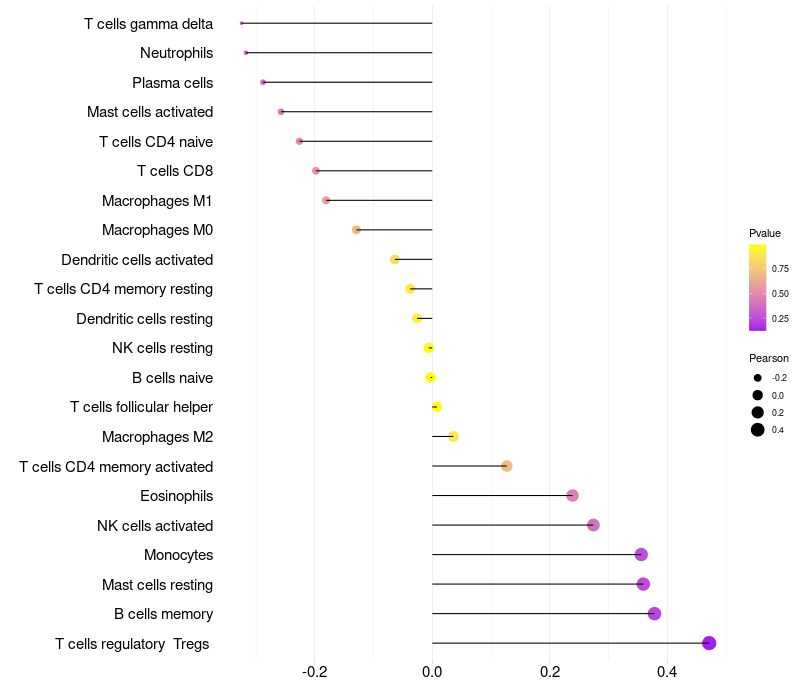The image size is (800, 700).
Task: Click the B cells memory lollipop dot
Action: click(x=654, y=613)
